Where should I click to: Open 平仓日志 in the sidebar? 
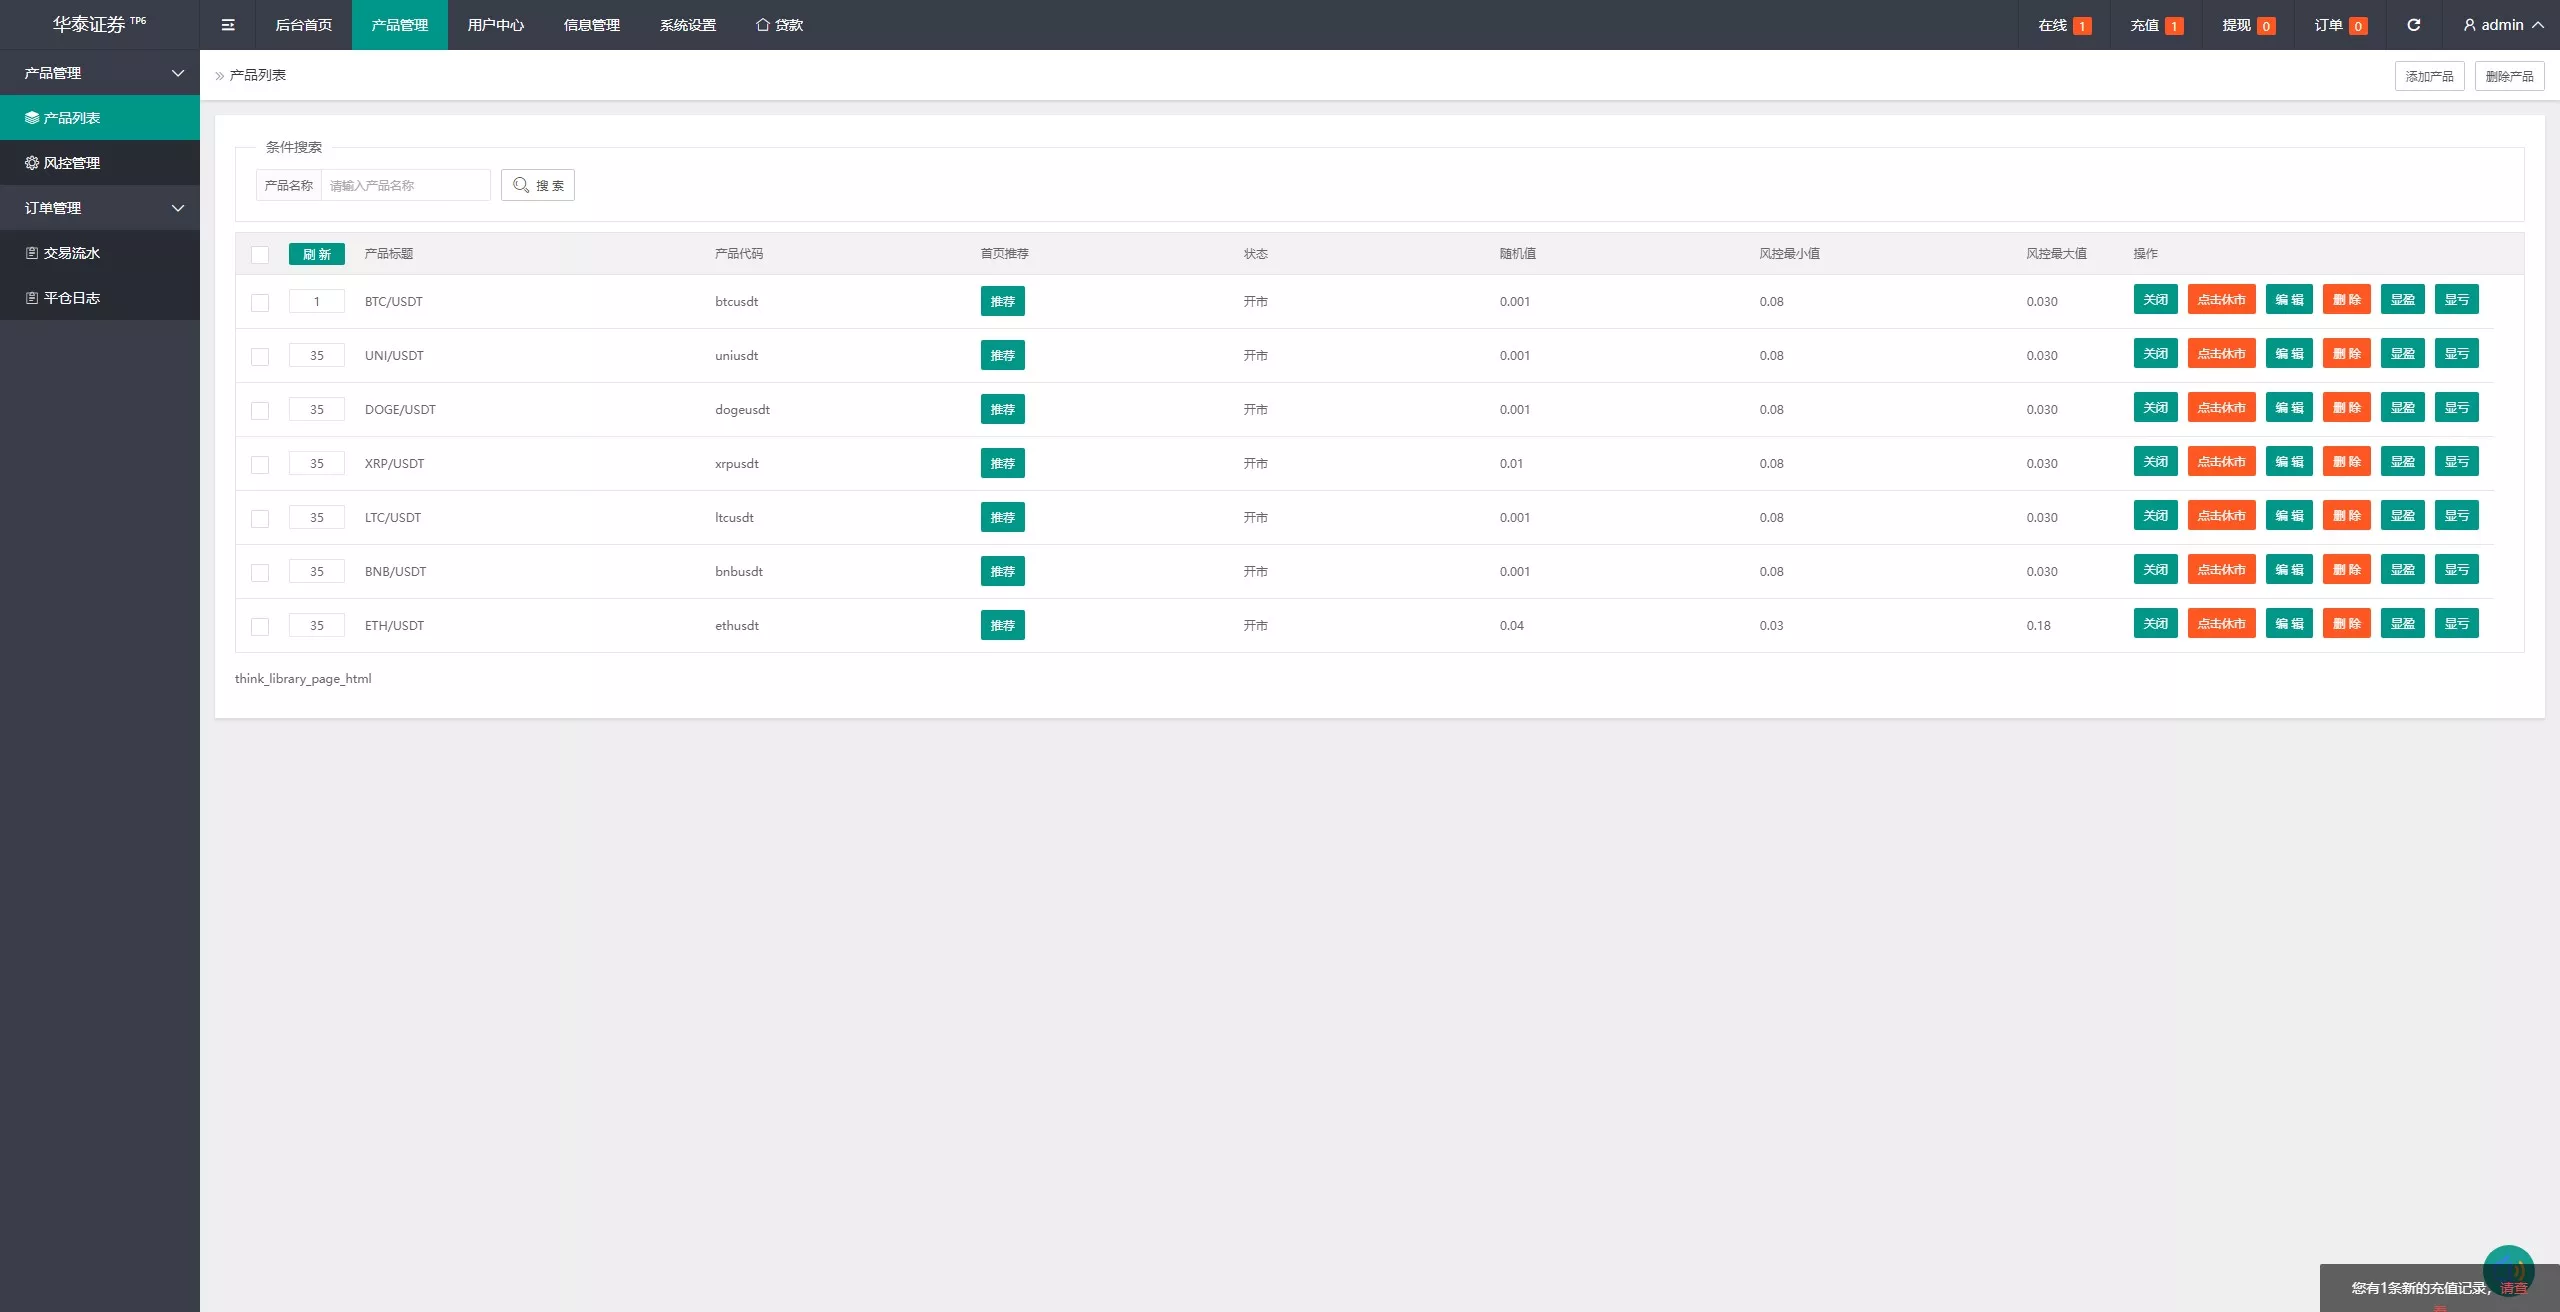click(x=100, y=298)
